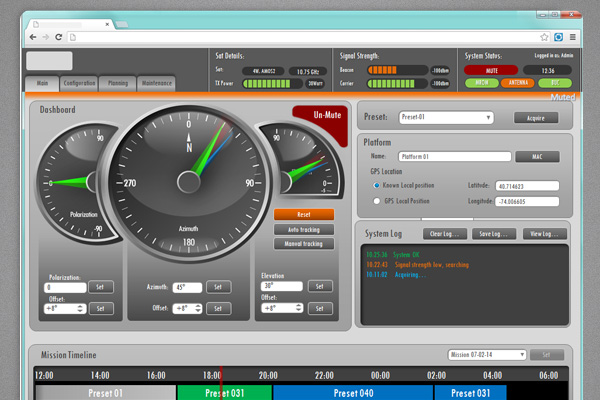Switch to the Configuration tab

pos(79,84)
